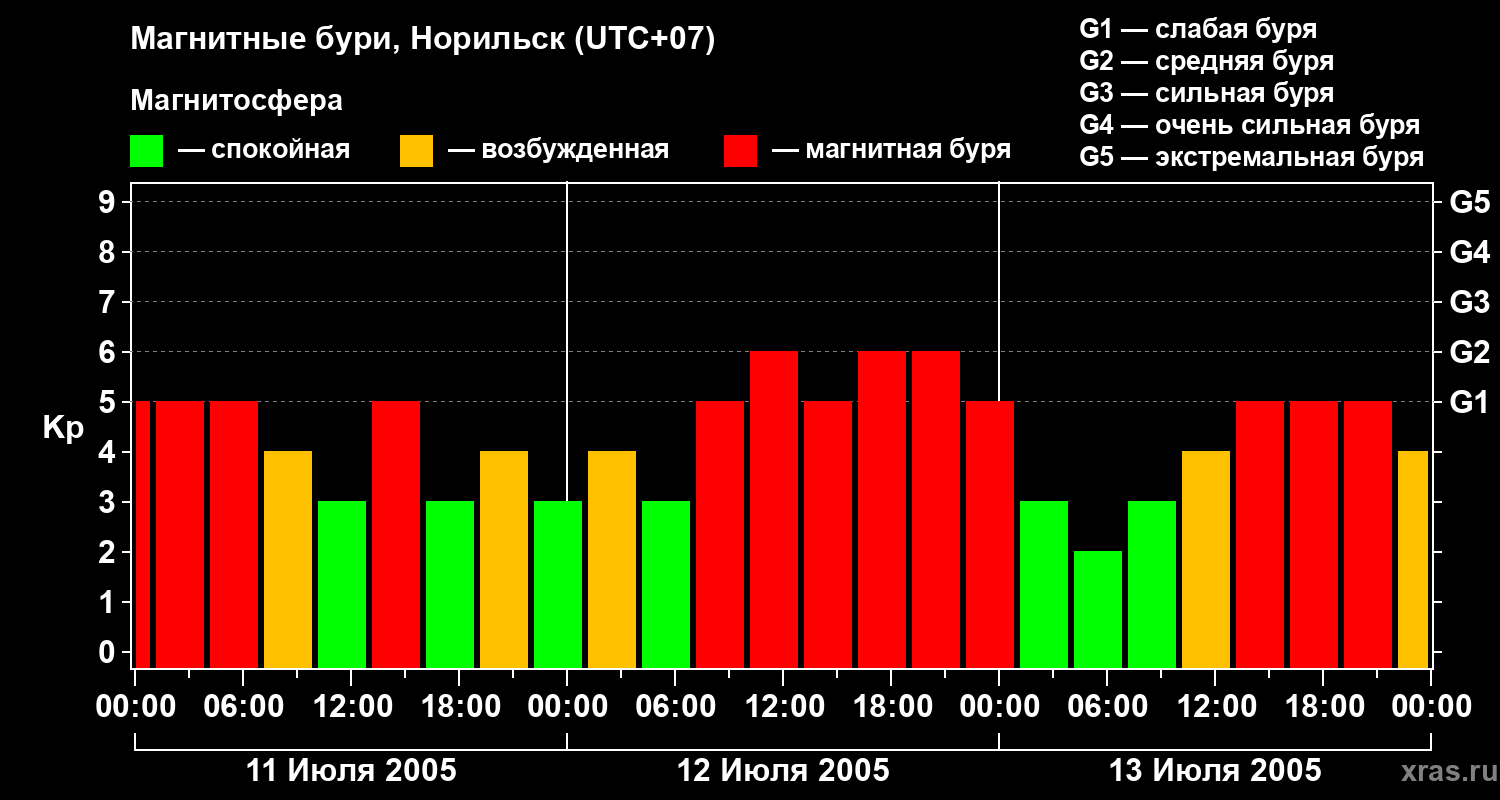
Task: Select the red Kp 5 bar at 06:00 on 11 July
Action: pyautogui.click(x=234, y=534)
